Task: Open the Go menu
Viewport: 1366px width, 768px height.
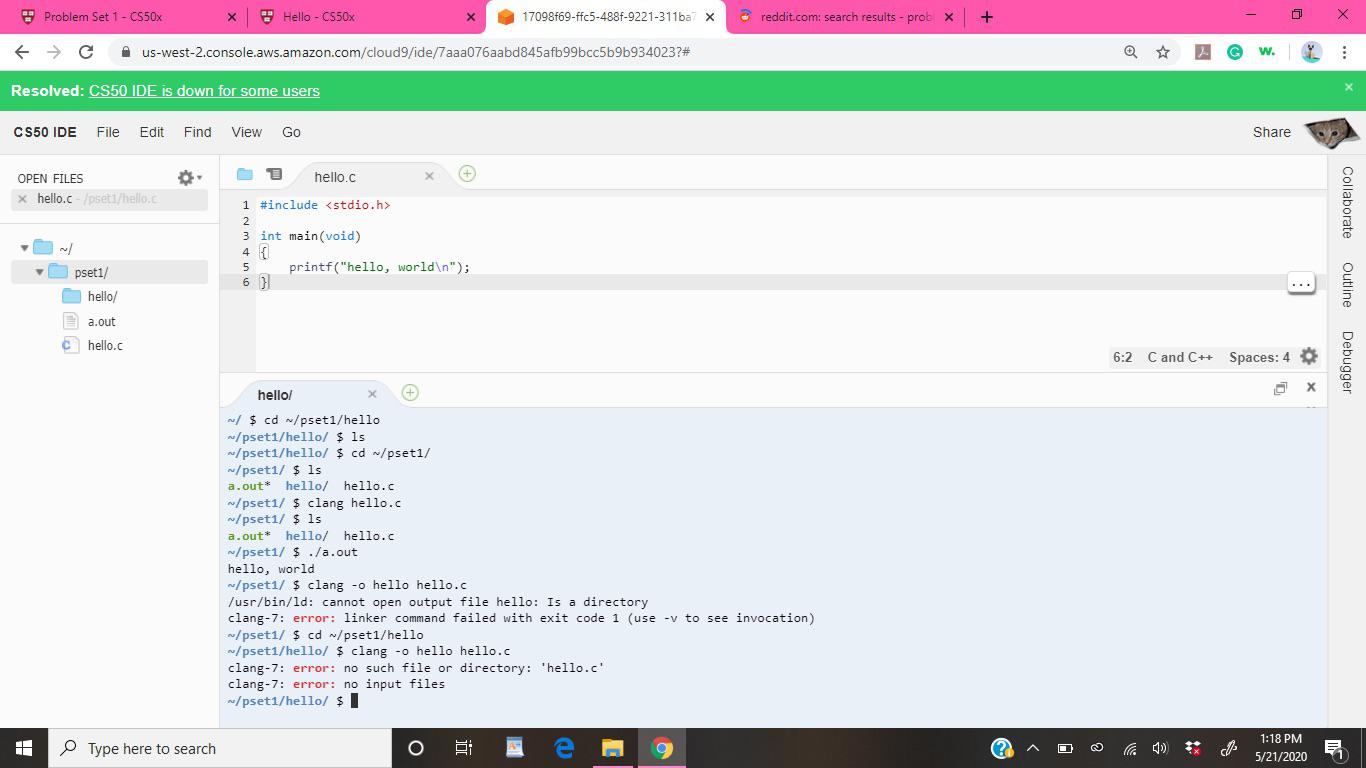Action: tap(291, 132)
